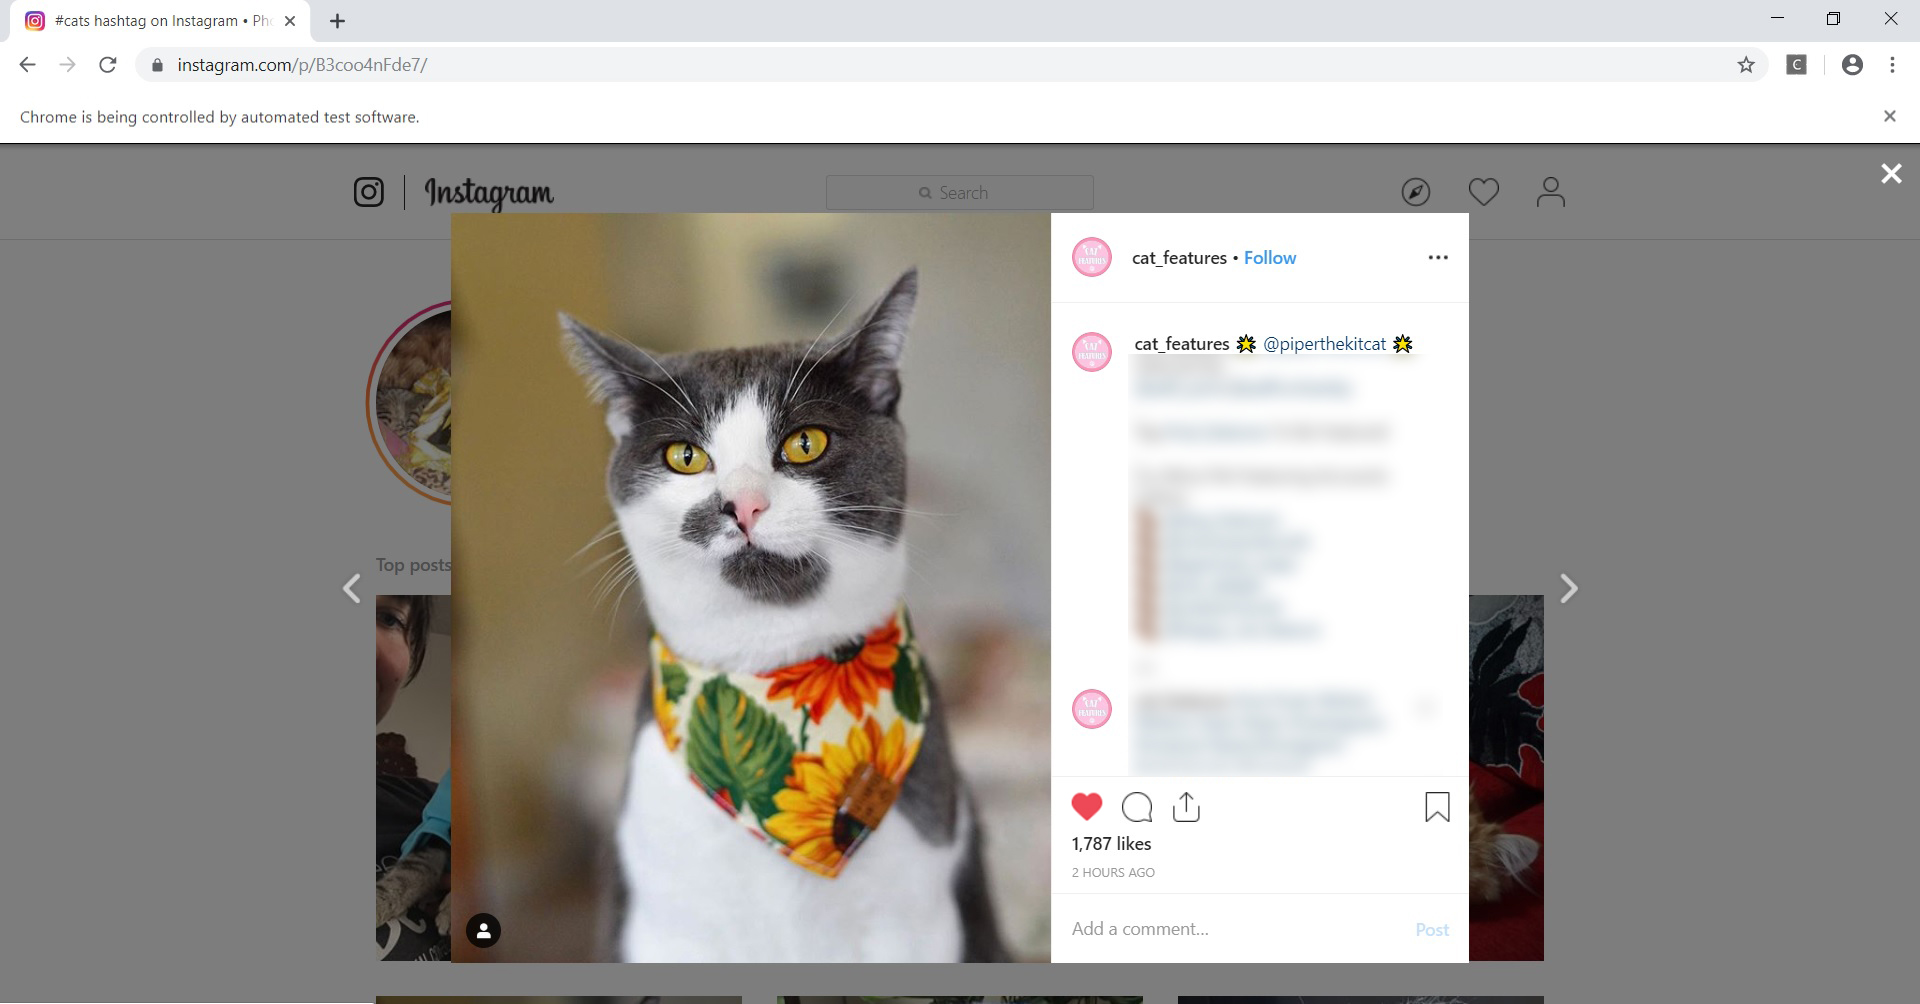Screen dimensions: 1920x1004
Task: Save post with the bookmark icon
Action: click(1437, 807)
